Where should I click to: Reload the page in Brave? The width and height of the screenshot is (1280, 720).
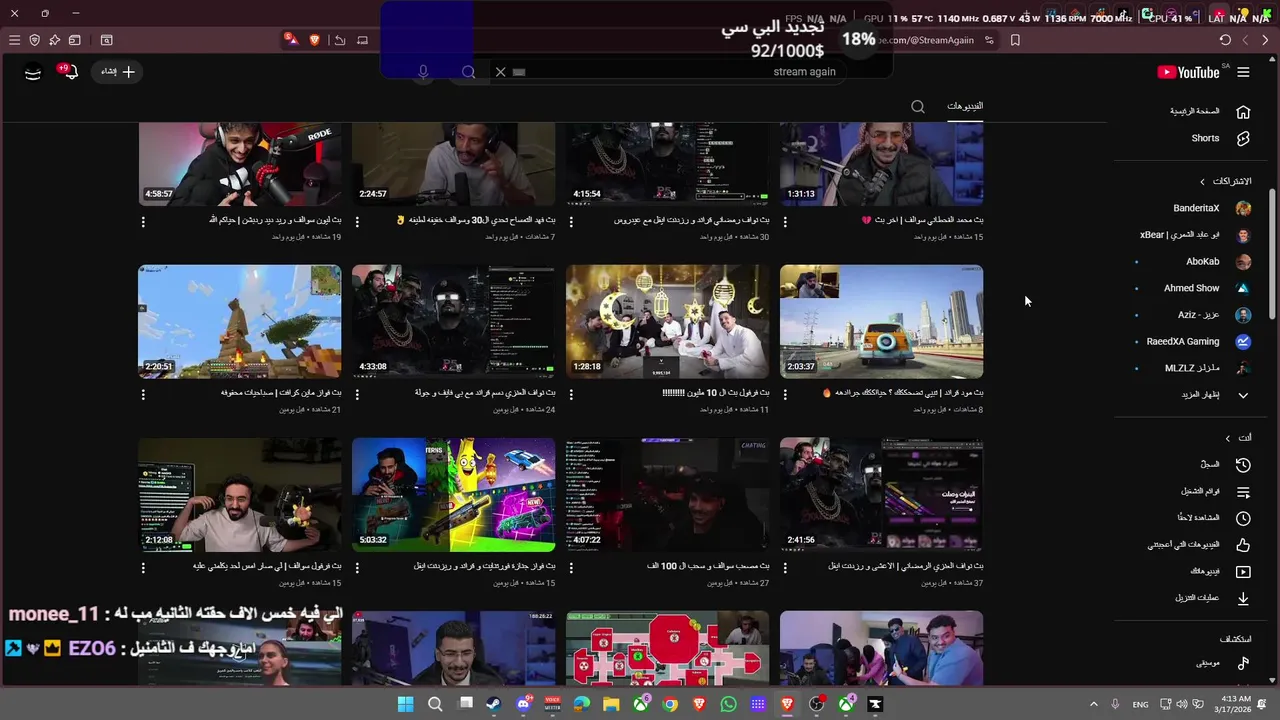(x=1225, y=40)
